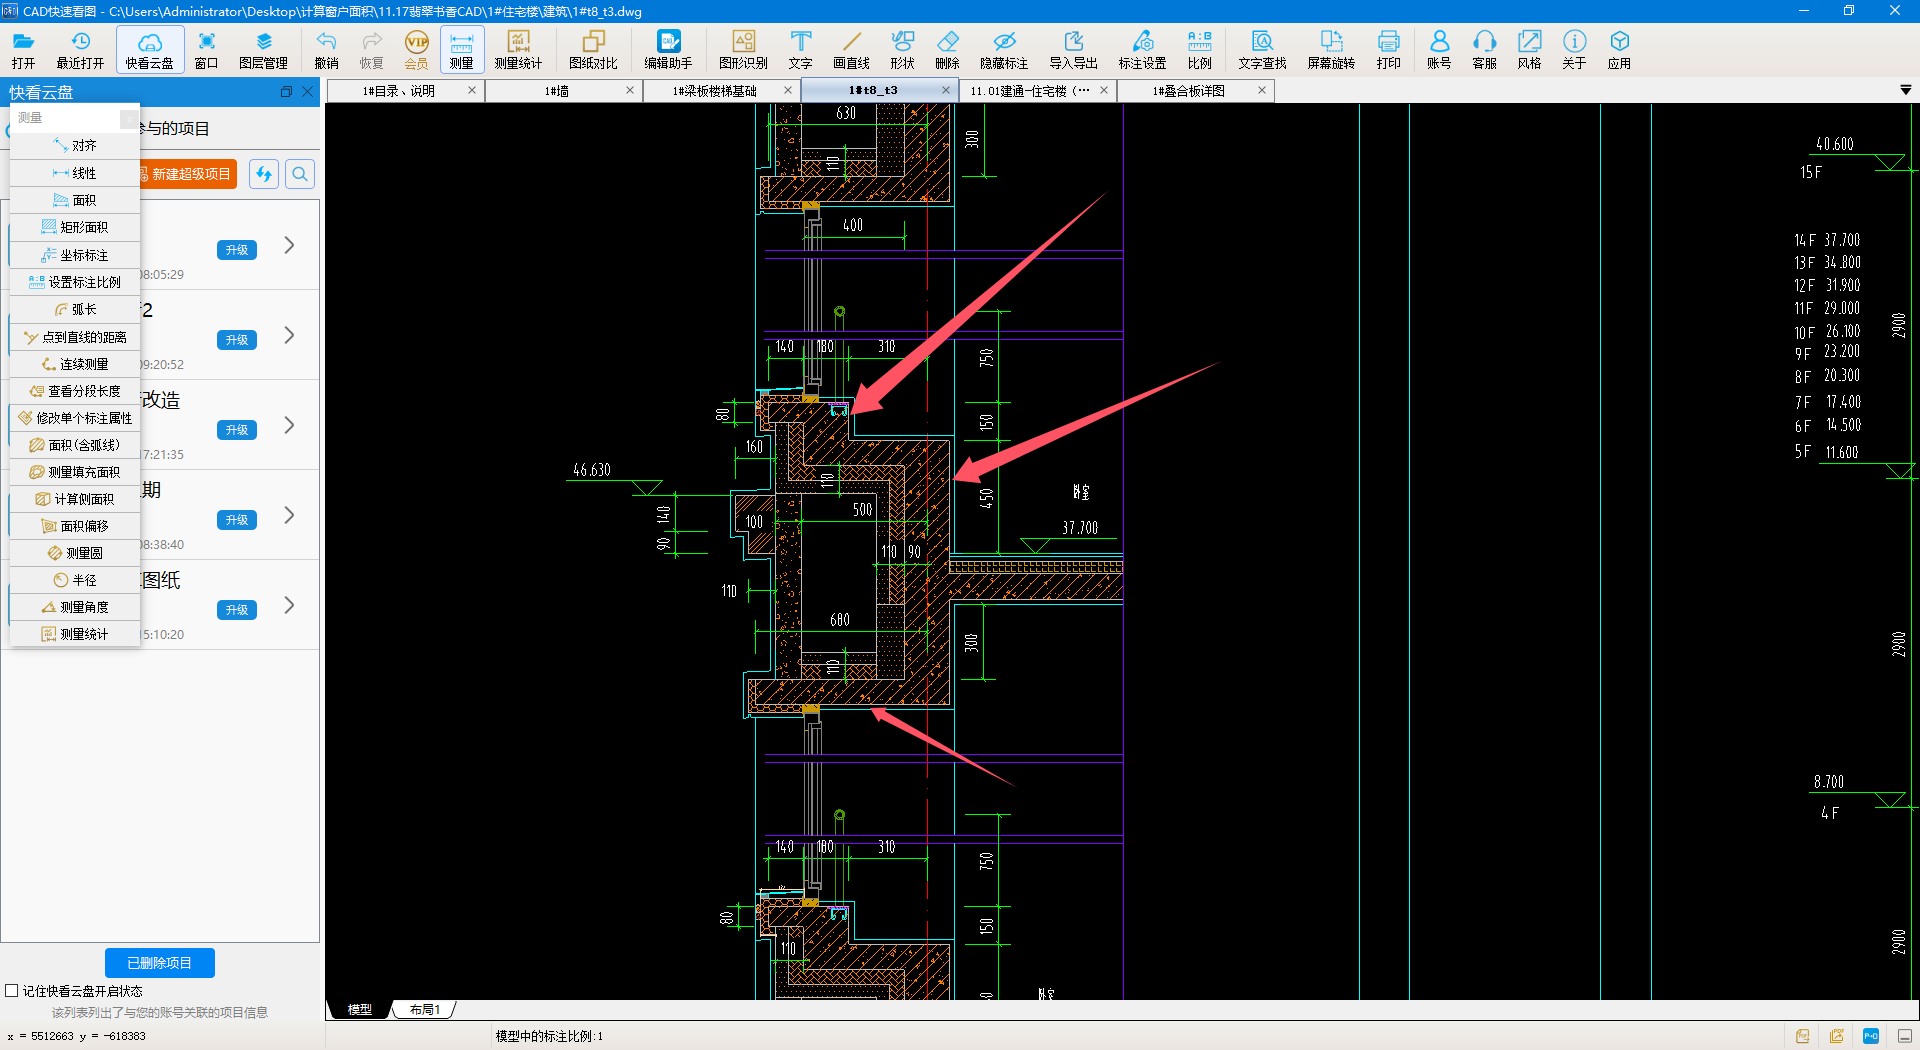This screenshot has height=1050, width=1920.
Task: Click 升级 for the 08:05:29 project
Action: [x=237, y=250]
